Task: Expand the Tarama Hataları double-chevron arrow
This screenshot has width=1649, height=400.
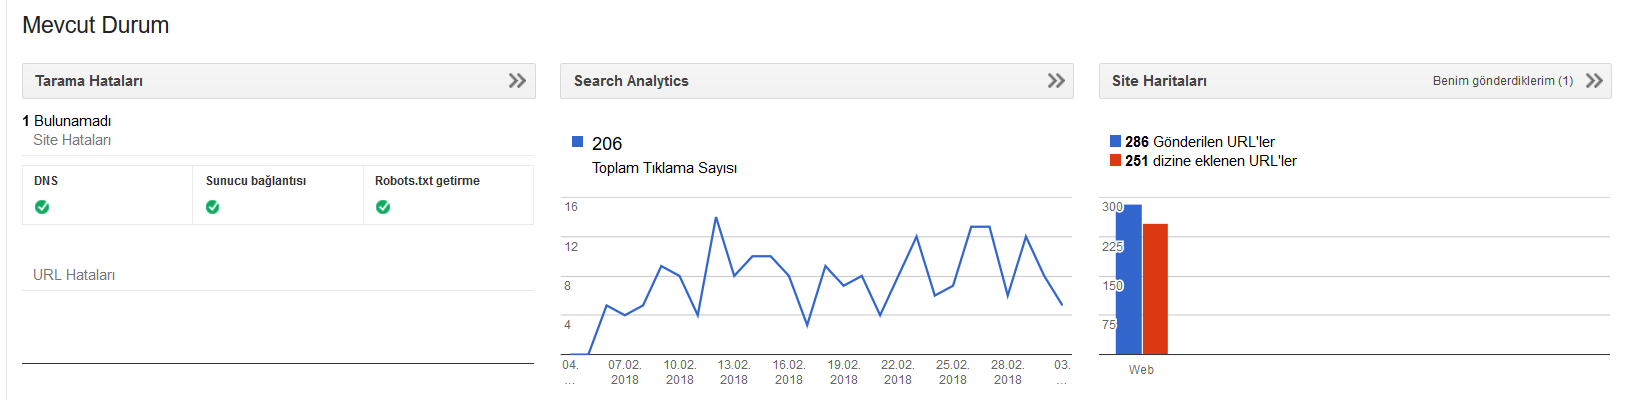Action: click(517, 81)
